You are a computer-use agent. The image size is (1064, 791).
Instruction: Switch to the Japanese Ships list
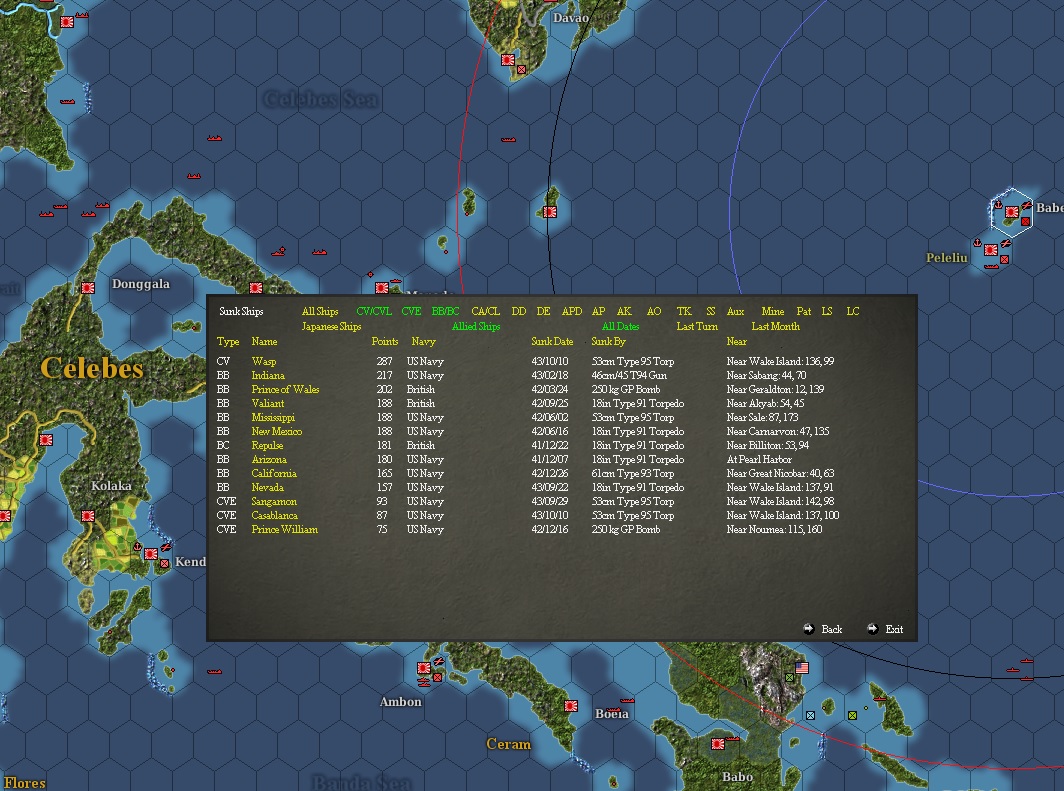(x=331, y=326)
